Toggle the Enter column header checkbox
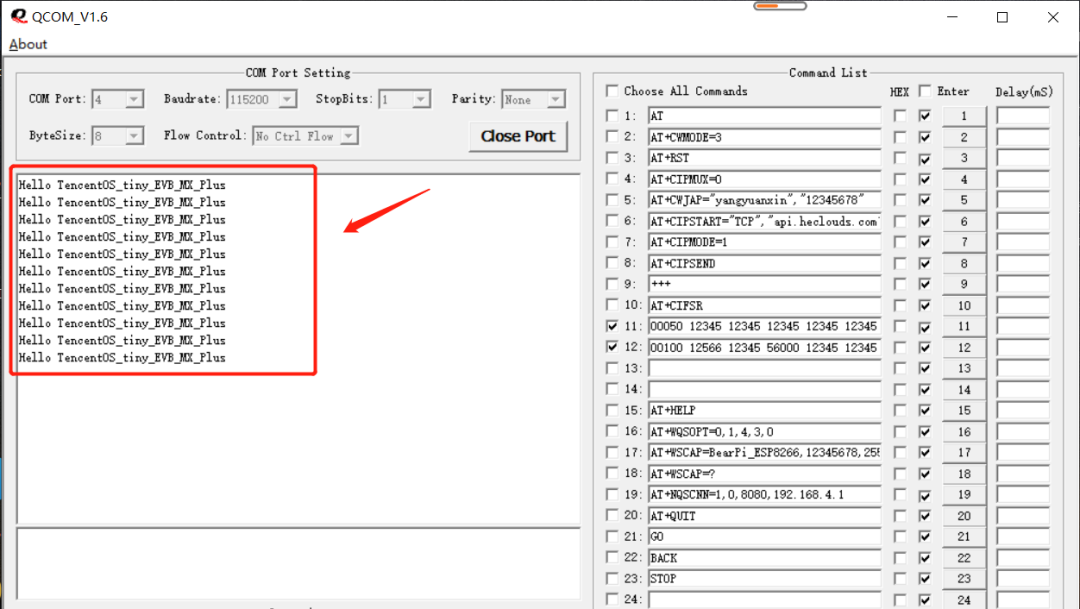The height and width of the screenshot is (609, 1080). (x=925, y=91)
